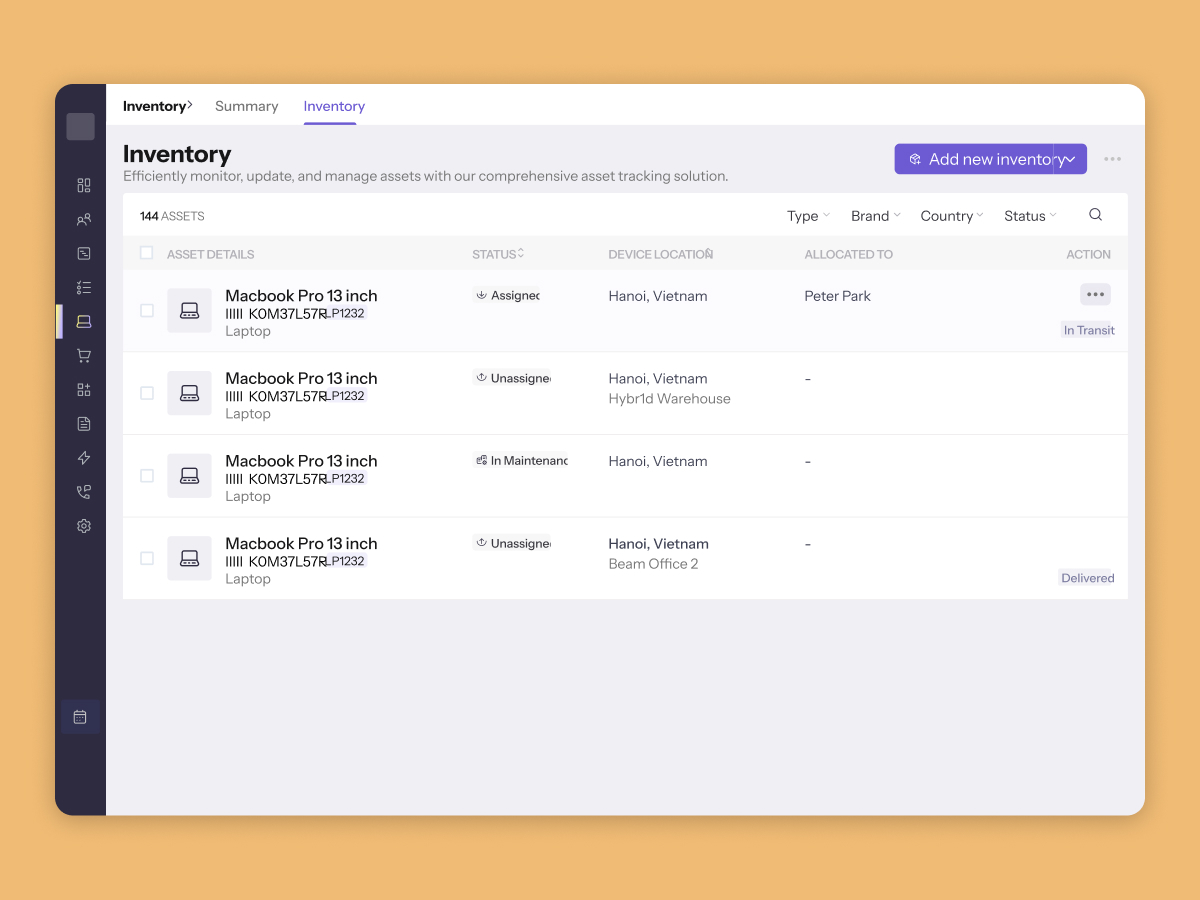Click the calendar icon at sidebar bottom
1200x900 pixels.
pos(80,716)
